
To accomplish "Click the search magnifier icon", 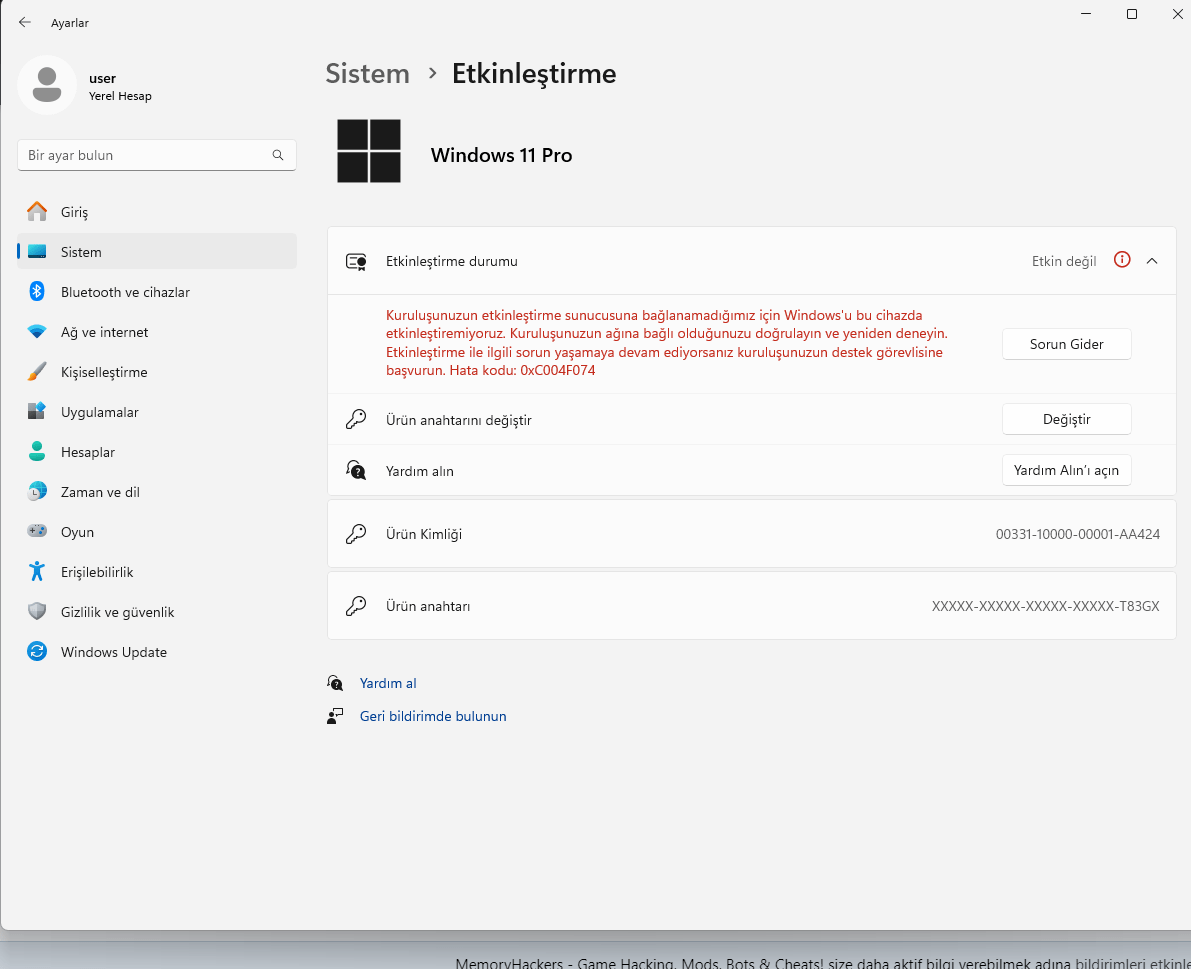I will click(x=278, y=155).
